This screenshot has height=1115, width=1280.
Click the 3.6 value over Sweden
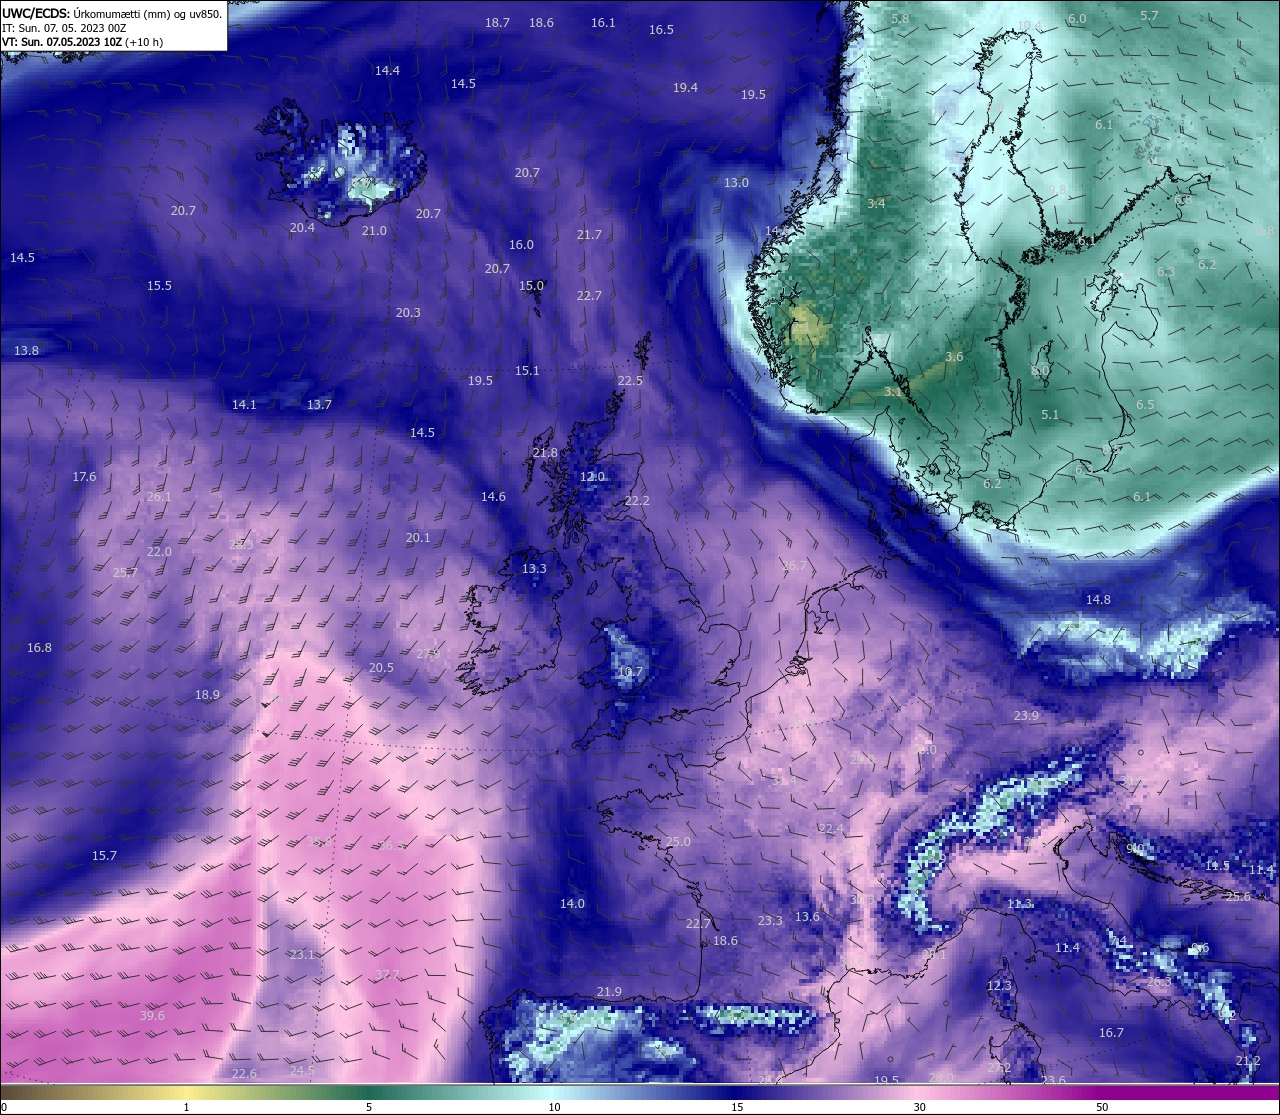tap(954, 357)
